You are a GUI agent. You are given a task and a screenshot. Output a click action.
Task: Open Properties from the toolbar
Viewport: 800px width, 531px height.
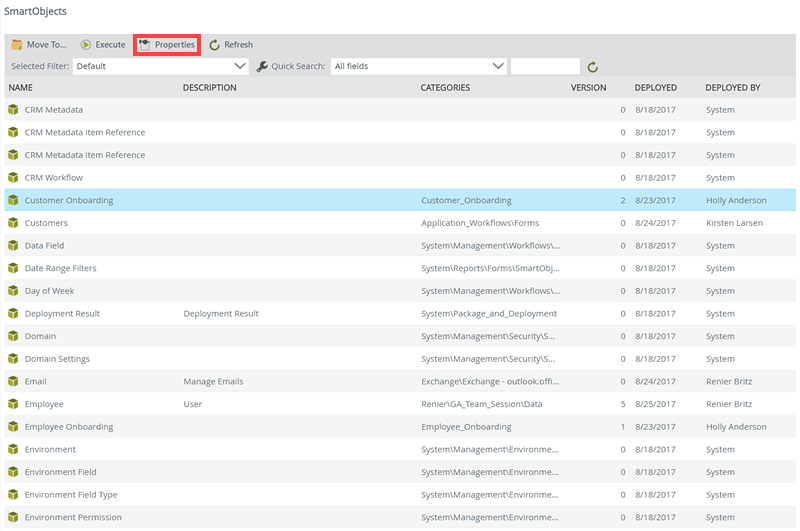pos(167,45)
